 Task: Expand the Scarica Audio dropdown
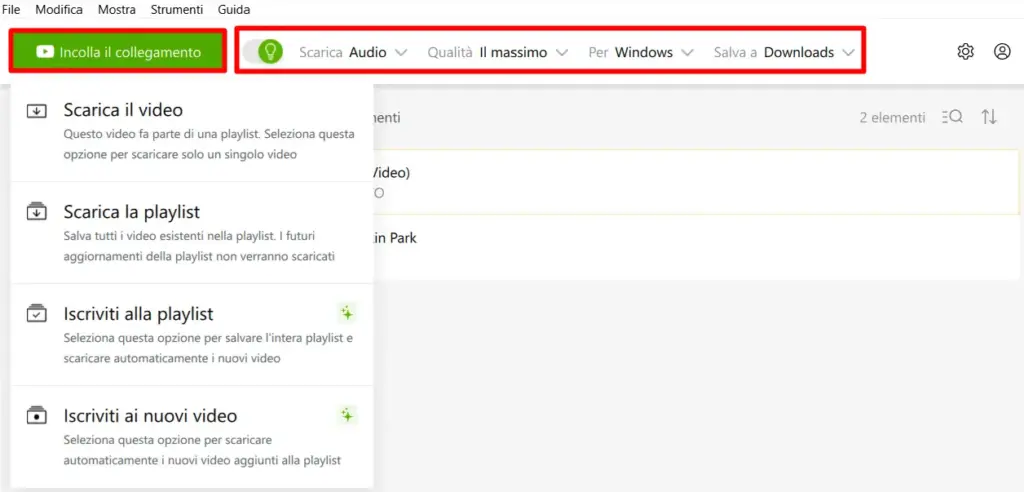(353, 52)
